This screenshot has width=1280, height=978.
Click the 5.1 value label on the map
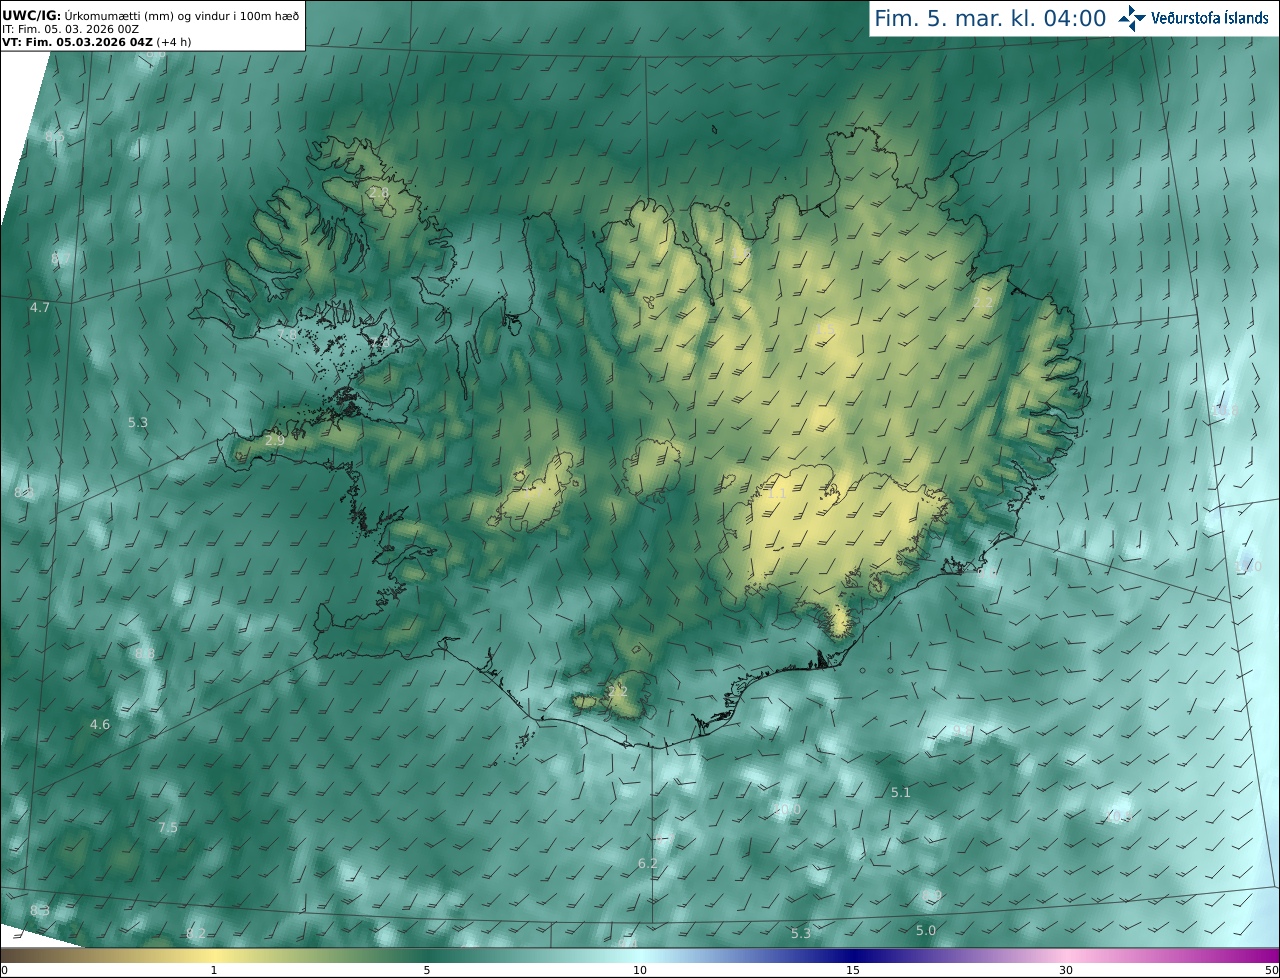pyautogui.click(x=901, y=792)
